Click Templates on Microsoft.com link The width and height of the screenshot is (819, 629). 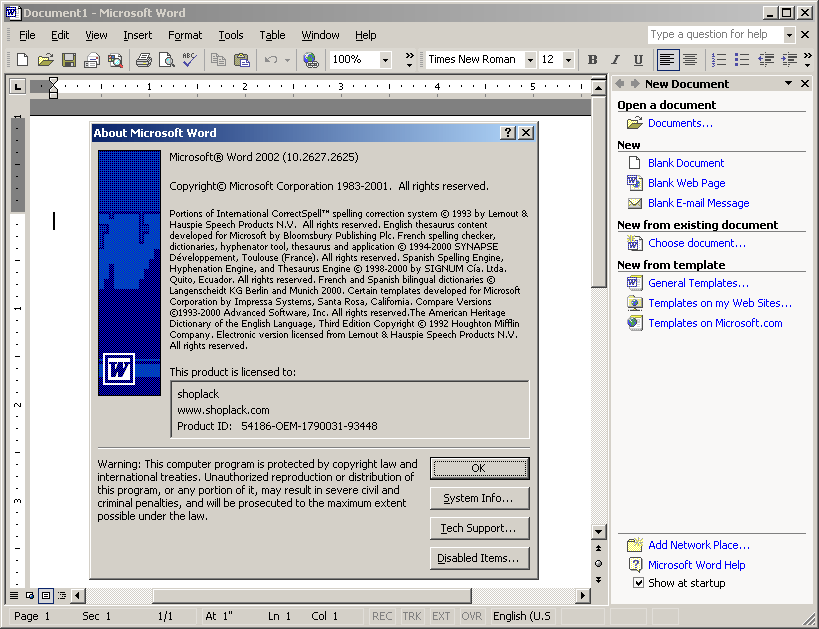pyautogui.click(x=715, y=323)
